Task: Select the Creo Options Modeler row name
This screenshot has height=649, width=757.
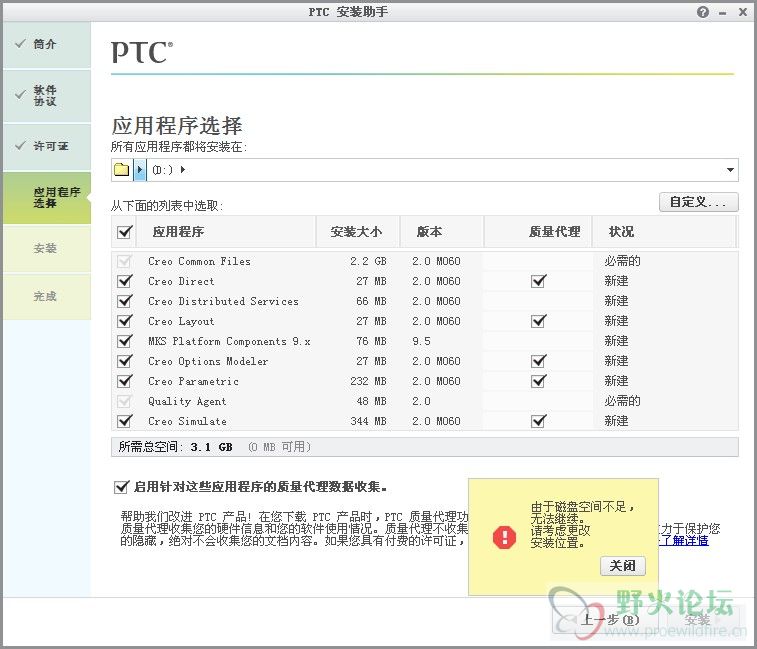Action: 208,361
